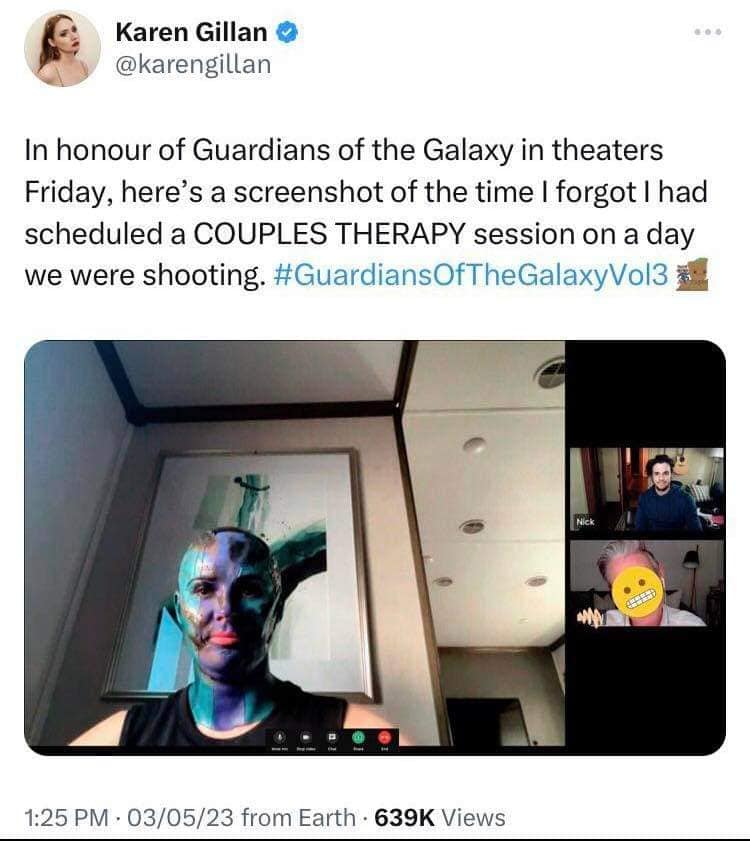This screenshot has height=841, width=750.
Task: Open the @karengillan handle link
Action: [x=193, y=65]
